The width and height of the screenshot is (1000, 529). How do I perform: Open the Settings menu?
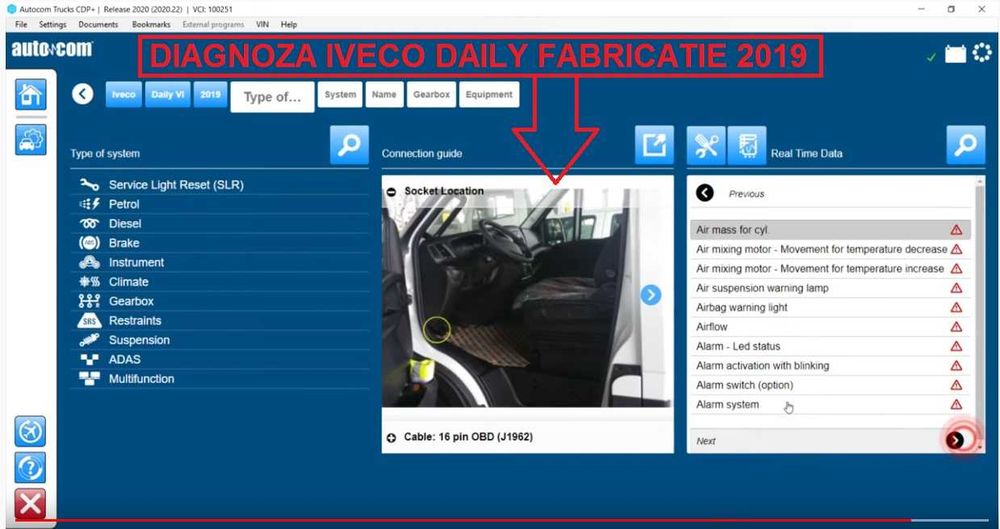[52, 24]
